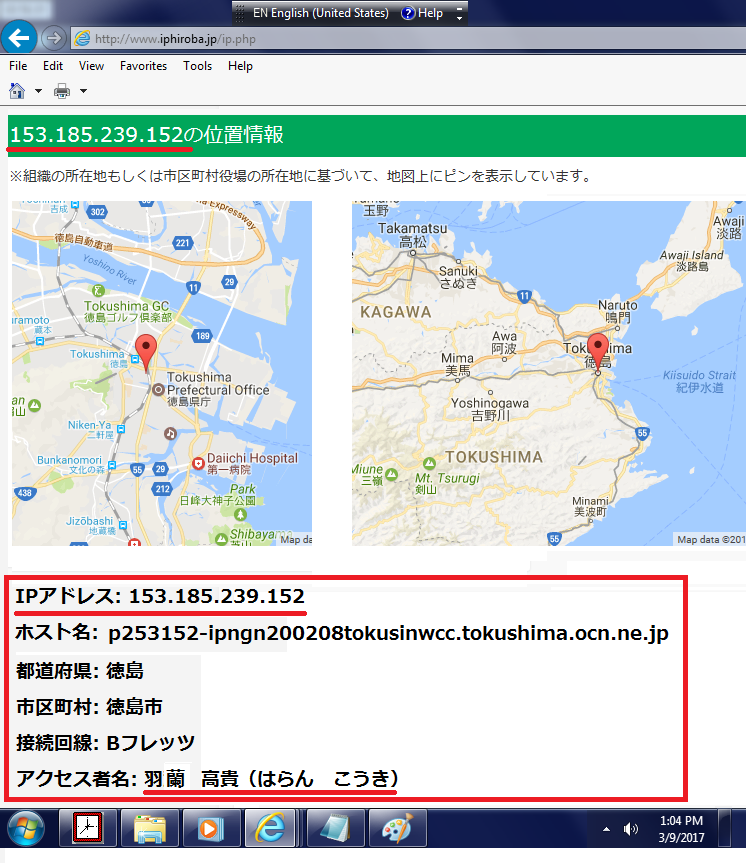Open the clock app taskbar icon
Viewport: 746px width, 863px height.
pos(88,827)
